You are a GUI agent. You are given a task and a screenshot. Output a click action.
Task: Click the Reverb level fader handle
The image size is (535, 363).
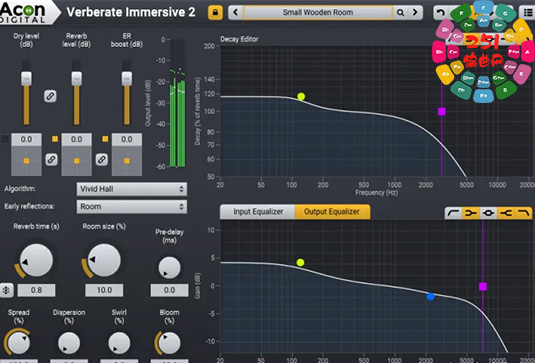tap(76, 78)
